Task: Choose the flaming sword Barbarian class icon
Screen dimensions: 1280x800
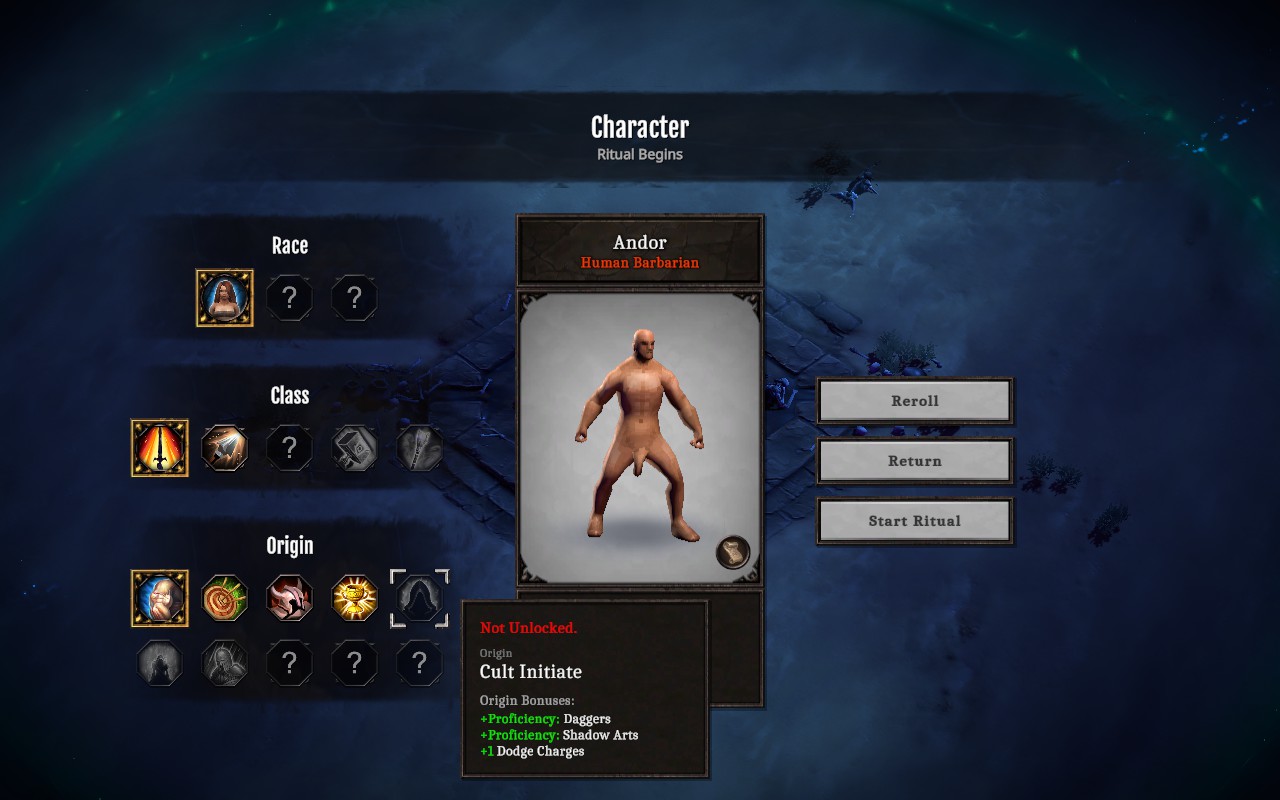Action: tap(160, 448)
